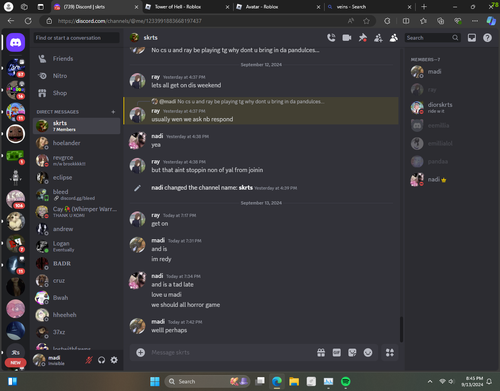Open Spotify from taskbar
This screenshot has width=500, height=391.
tap(346, 381)
